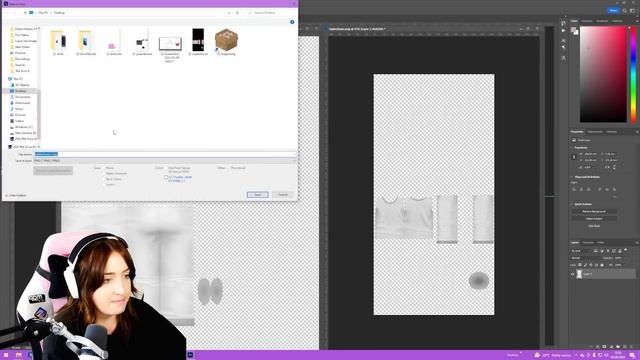Toggle the Spot Colors checkbox
This screenshot has width=640, height=360.
[103, 179]
